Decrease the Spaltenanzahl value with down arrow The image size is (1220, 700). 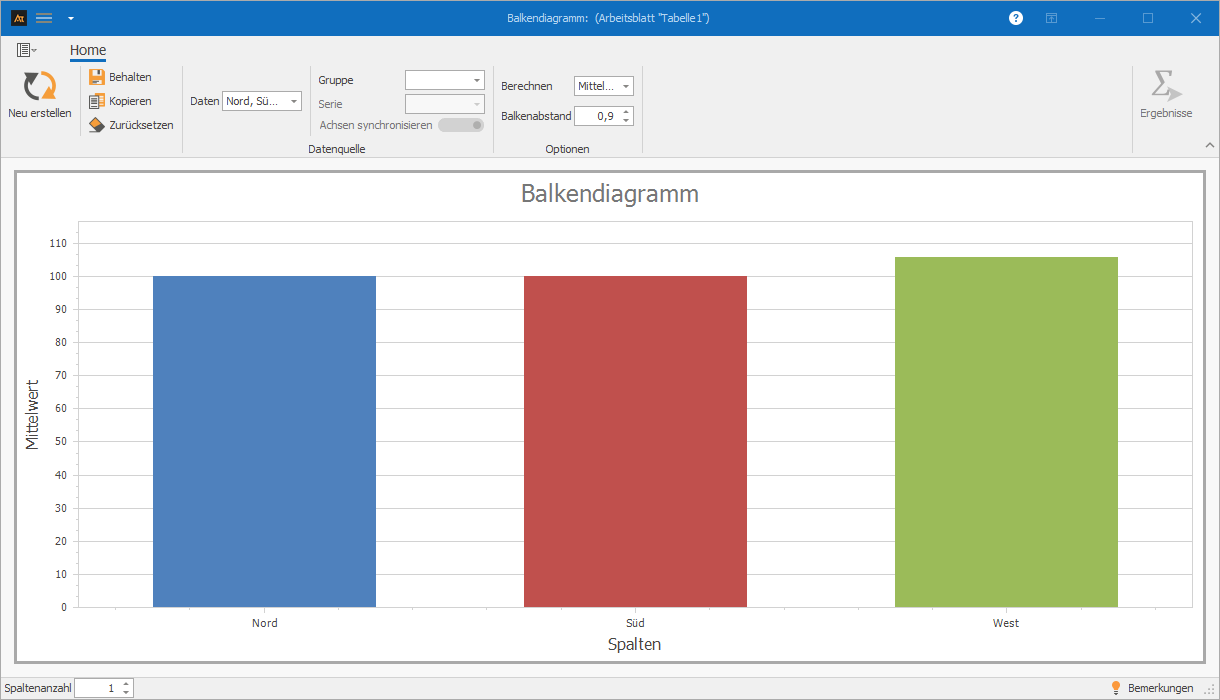pos(126,692)
